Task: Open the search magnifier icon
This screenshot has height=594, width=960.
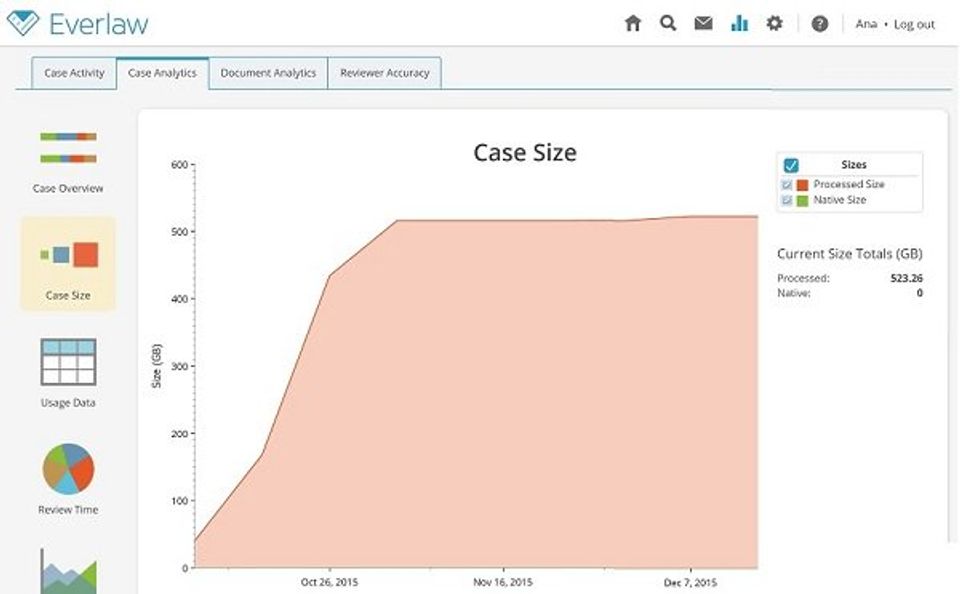Action: 668,23
